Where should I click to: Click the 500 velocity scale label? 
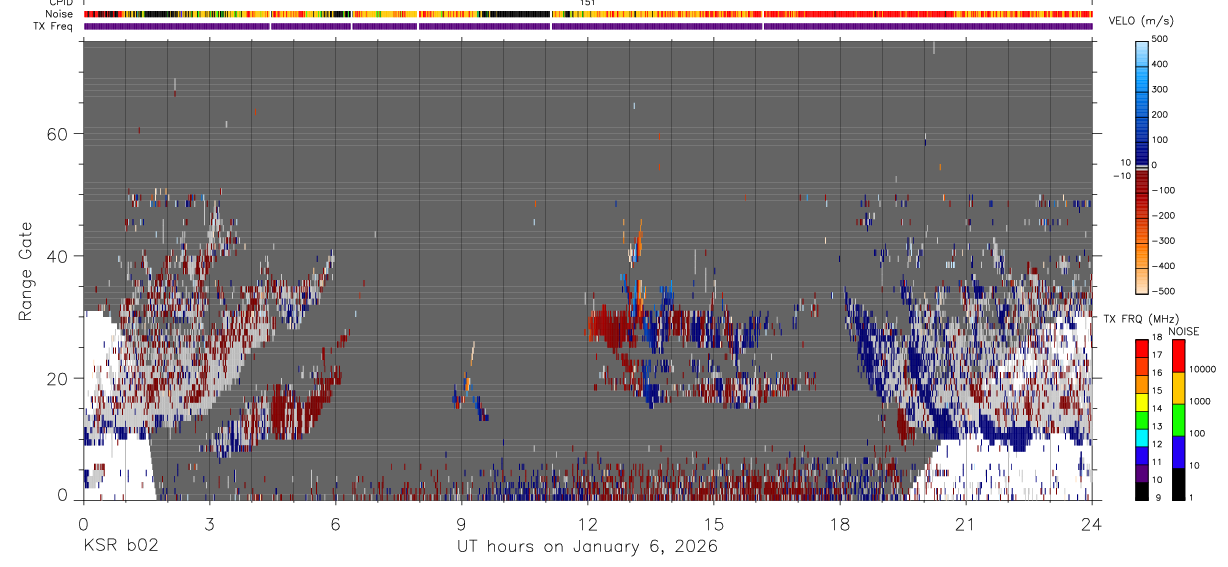(1161, 39)
